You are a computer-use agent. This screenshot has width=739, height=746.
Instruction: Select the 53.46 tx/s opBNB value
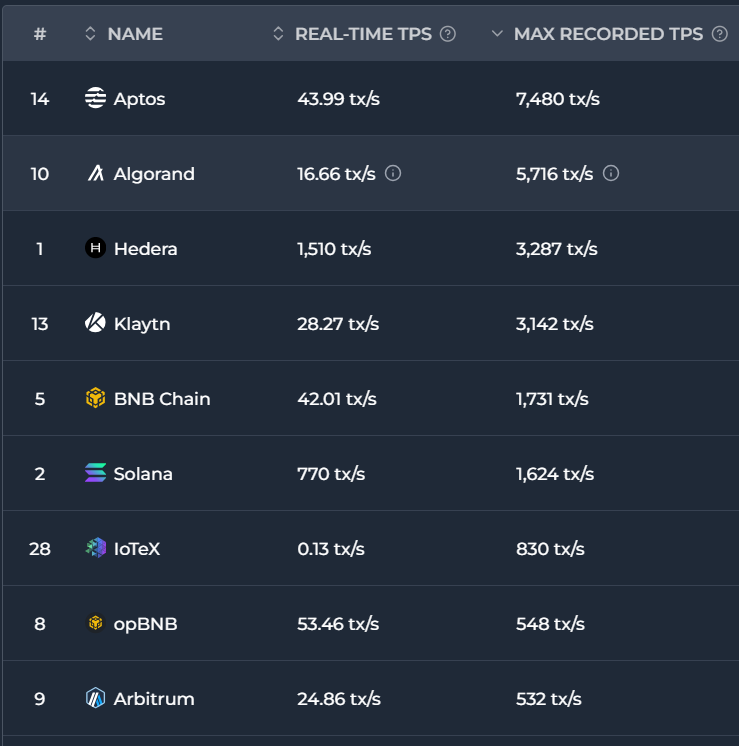point(338,624)
